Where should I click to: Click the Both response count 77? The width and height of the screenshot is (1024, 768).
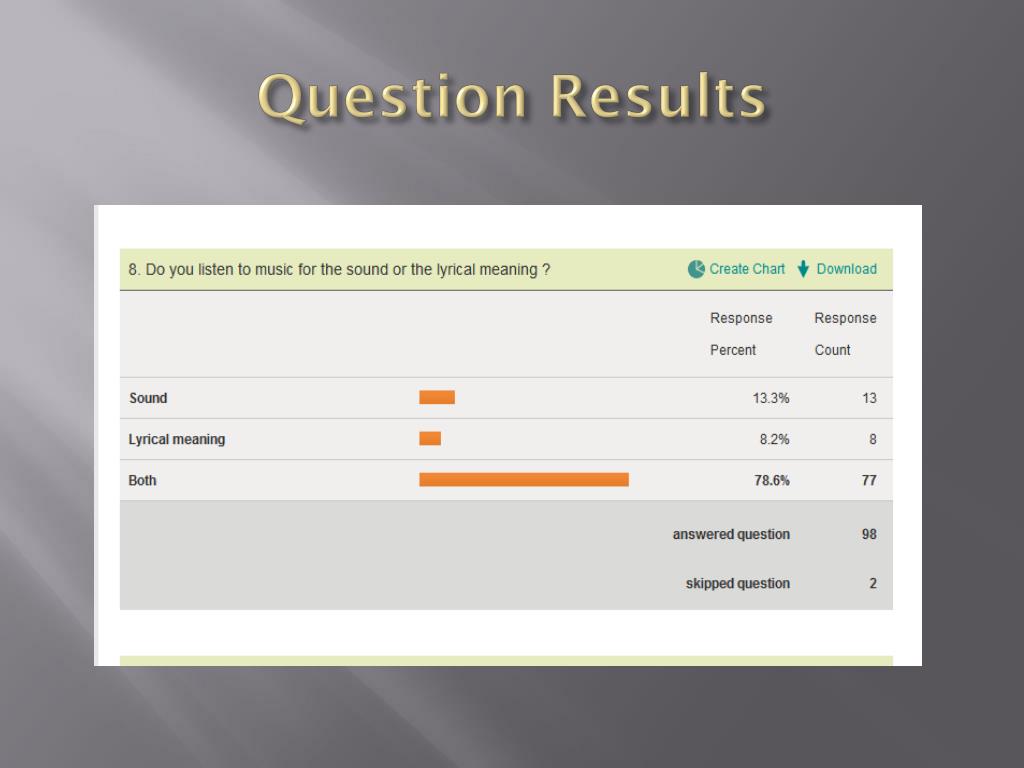(x=869, y=481)
